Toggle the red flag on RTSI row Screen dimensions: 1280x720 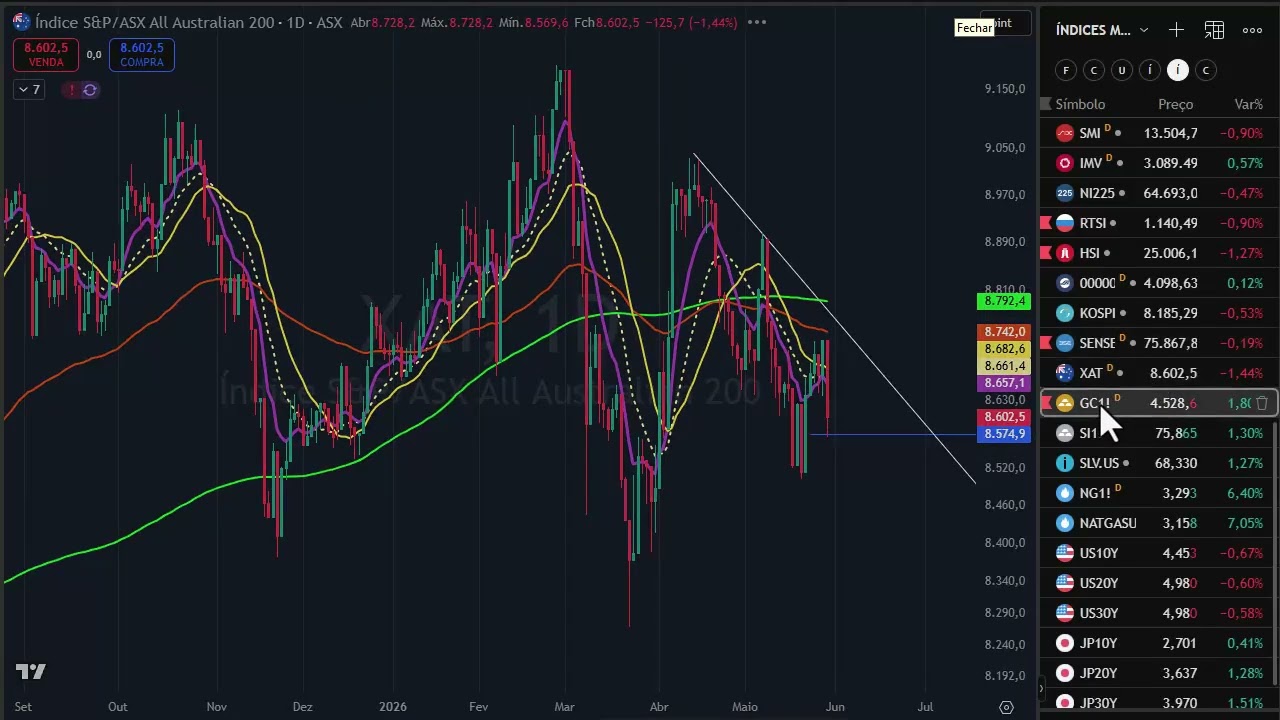coord(1046,223)
